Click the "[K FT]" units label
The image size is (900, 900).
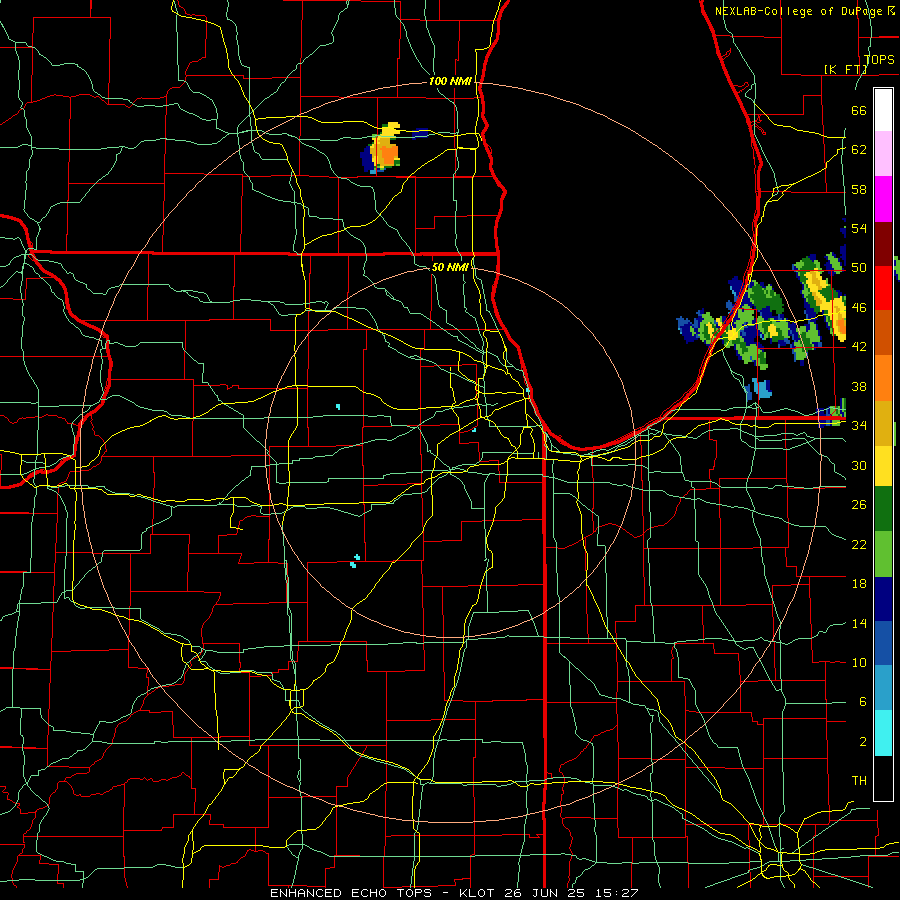[x=845, y=69]
